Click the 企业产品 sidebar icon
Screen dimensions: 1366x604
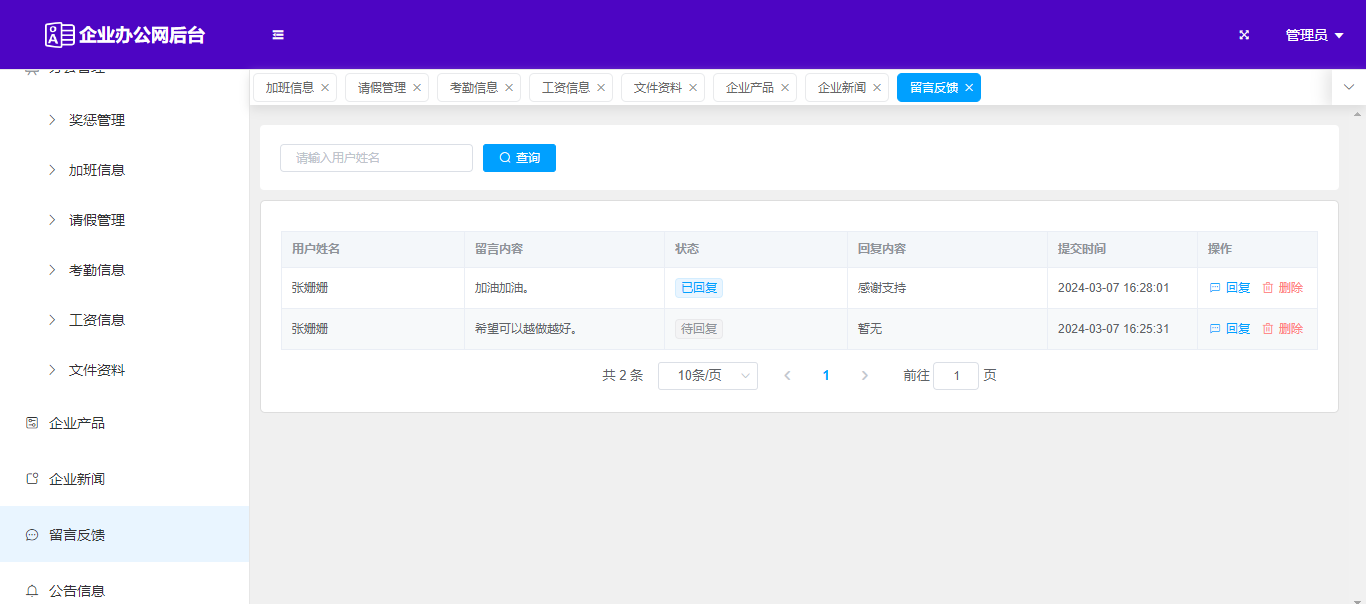click(32, 423)
